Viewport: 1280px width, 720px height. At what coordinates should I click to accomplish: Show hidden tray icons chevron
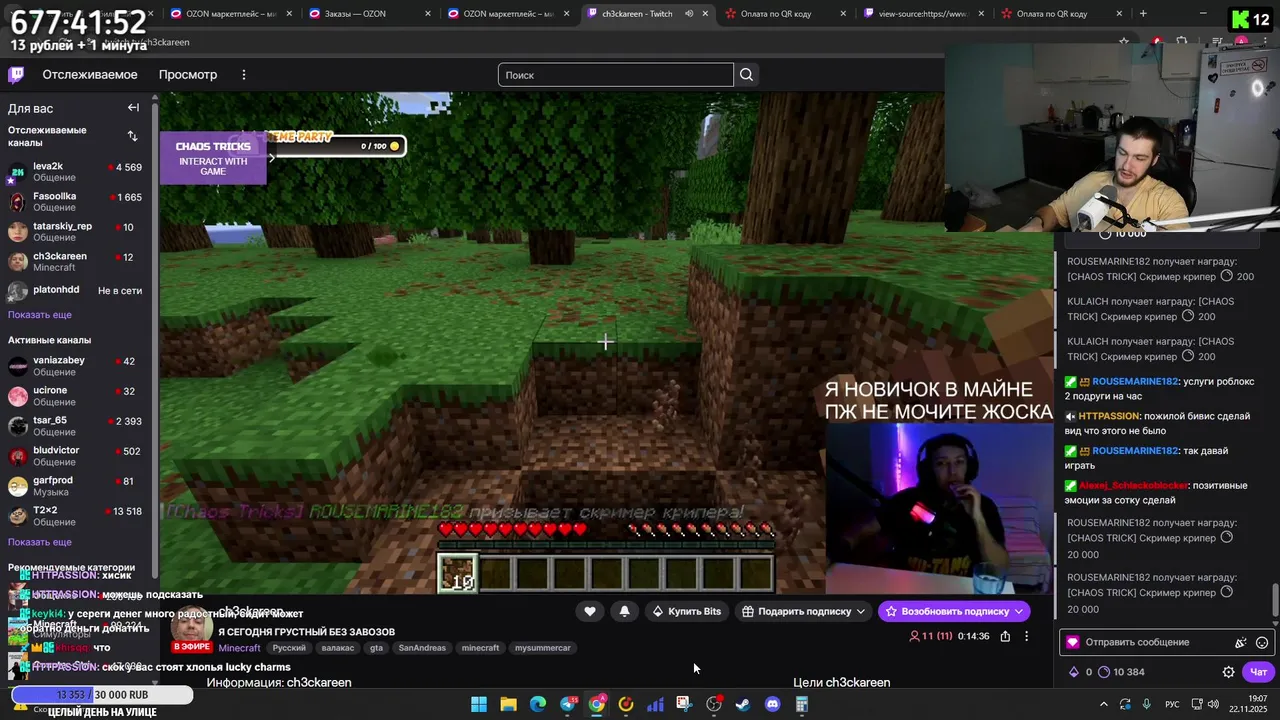[1104, 704]
